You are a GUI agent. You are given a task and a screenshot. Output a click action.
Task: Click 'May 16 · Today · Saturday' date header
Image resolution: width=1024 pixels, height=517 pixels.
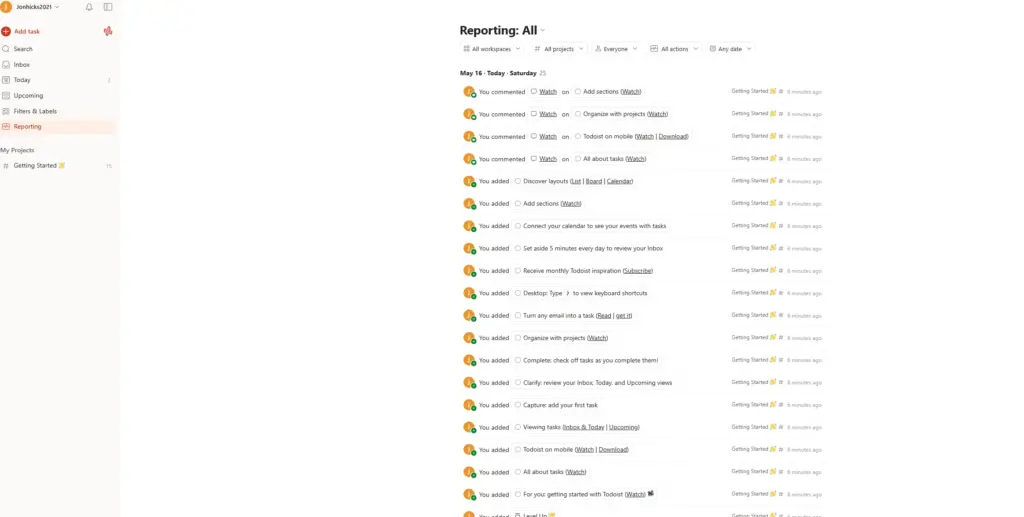498,73
